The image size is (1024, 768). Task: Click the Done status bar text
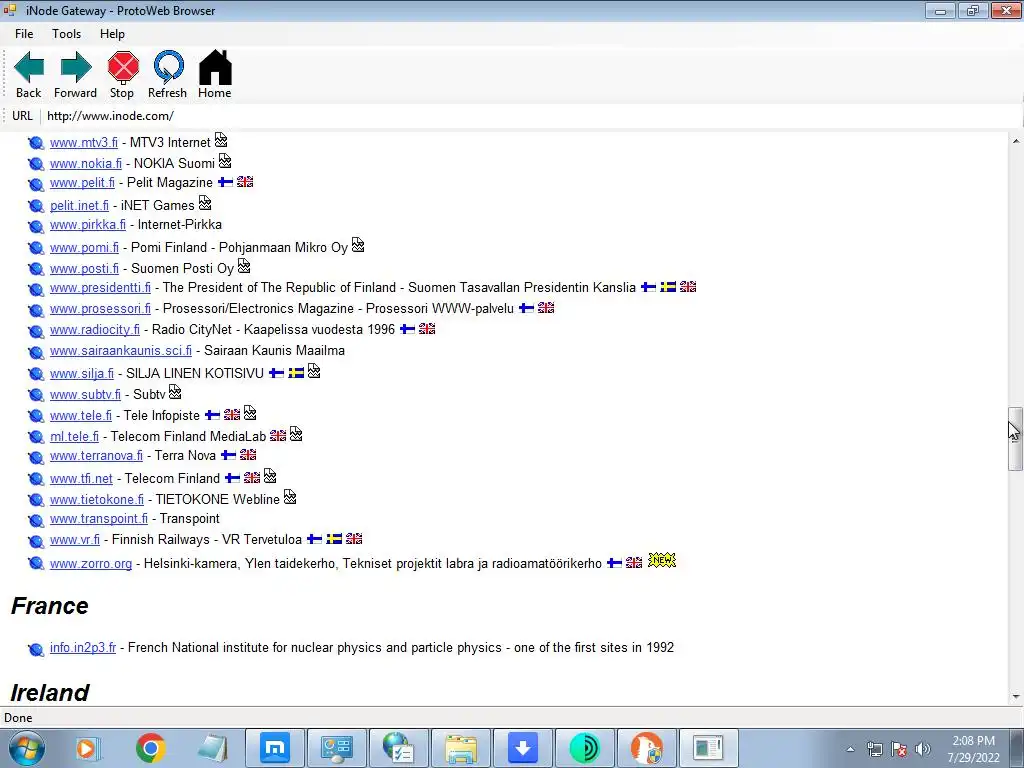[x=18, y=718]
